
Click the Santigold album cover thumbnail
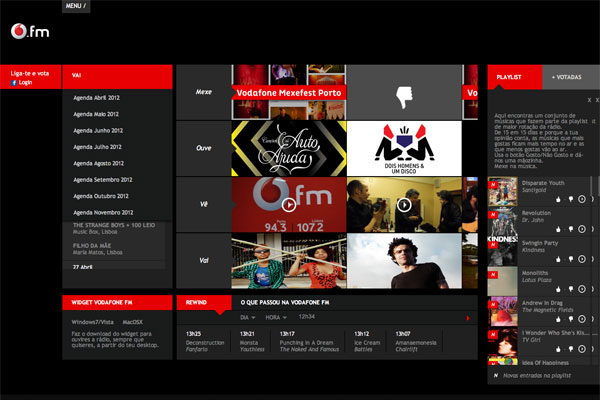(502, 191)
